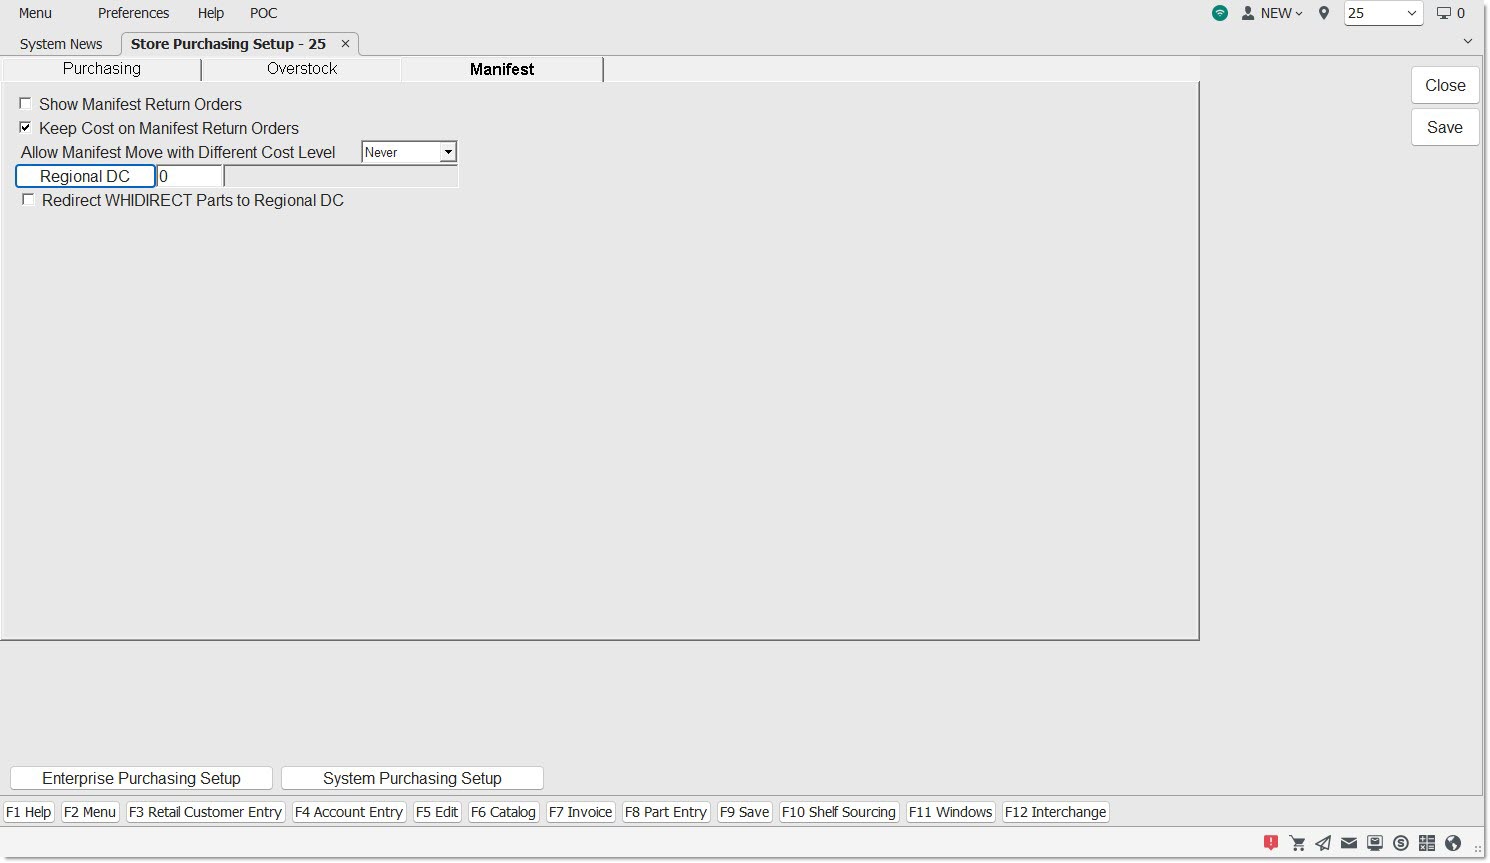
Task: Enable Show Manifest Return Orders checkbox
Action: click(26, 104)
